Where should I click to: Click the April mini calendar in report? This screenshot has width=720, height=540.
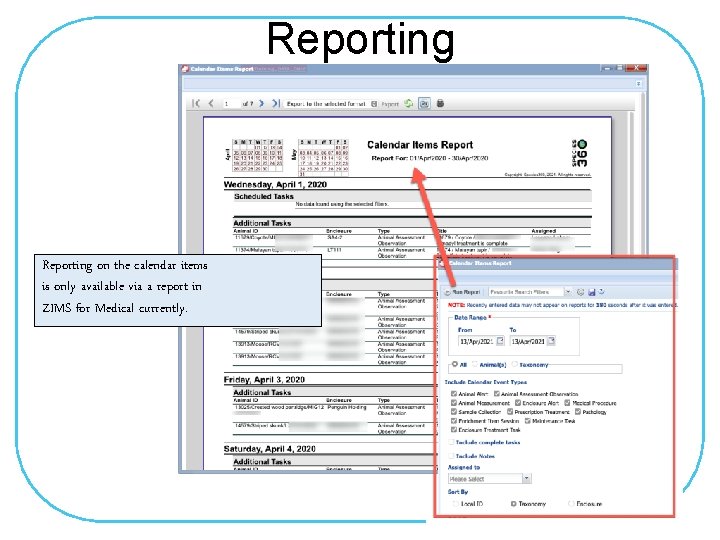pyautogui.click(x=253, y=155)
